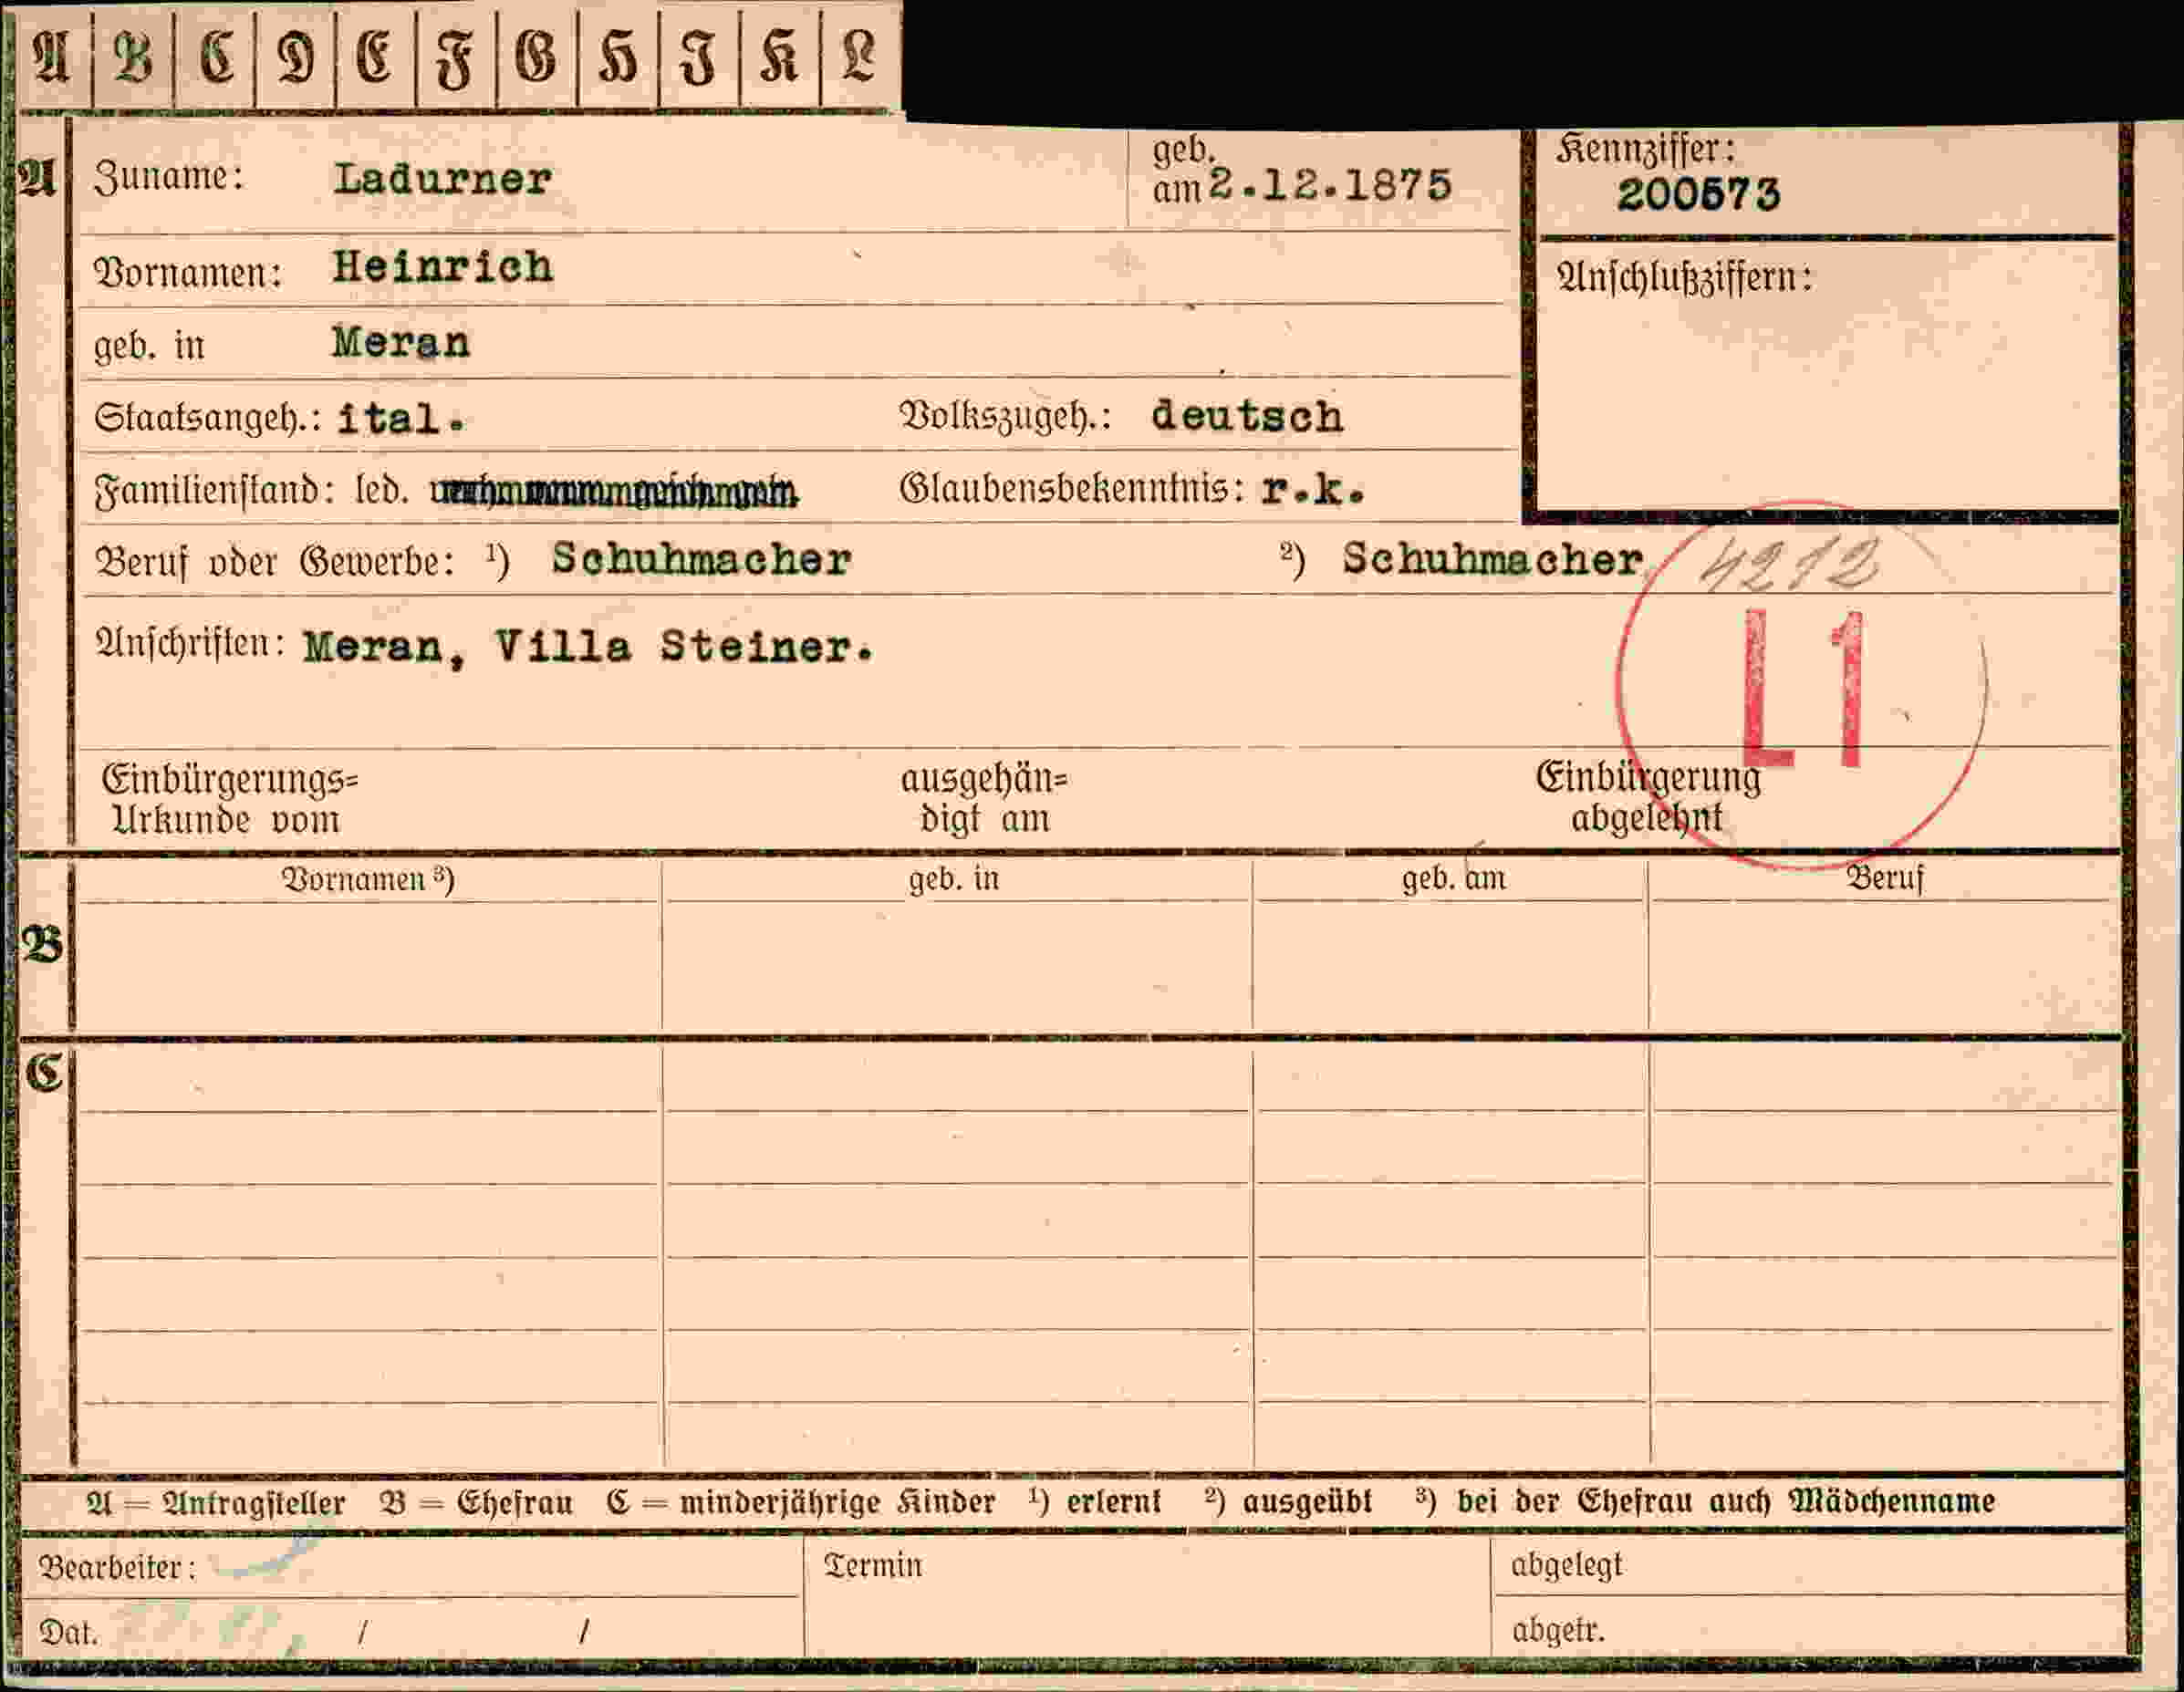2184x1692 pixels.
Task: Click the 'Anschriften:' label
Action: (190, 642)
